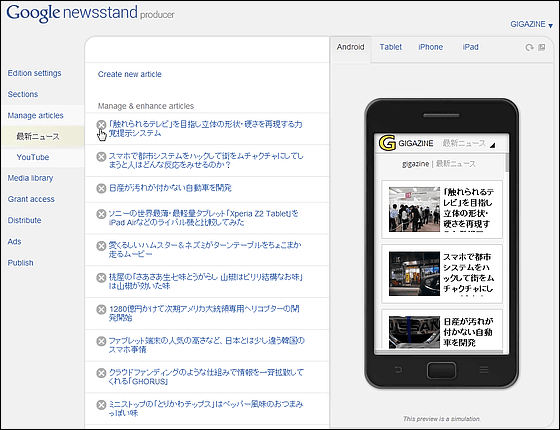560x430 pixels.
Task: Remove the 「触れられるテレビ」 article with its X icon
Action: [101, 125]
